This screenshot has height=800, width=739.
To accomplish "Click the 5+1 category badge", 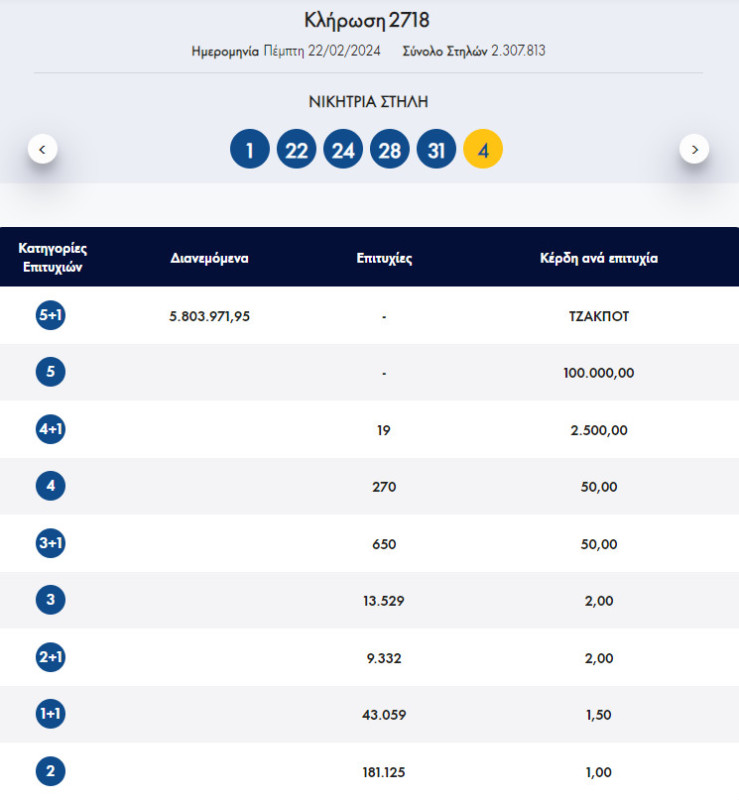I will click(51, 316).
